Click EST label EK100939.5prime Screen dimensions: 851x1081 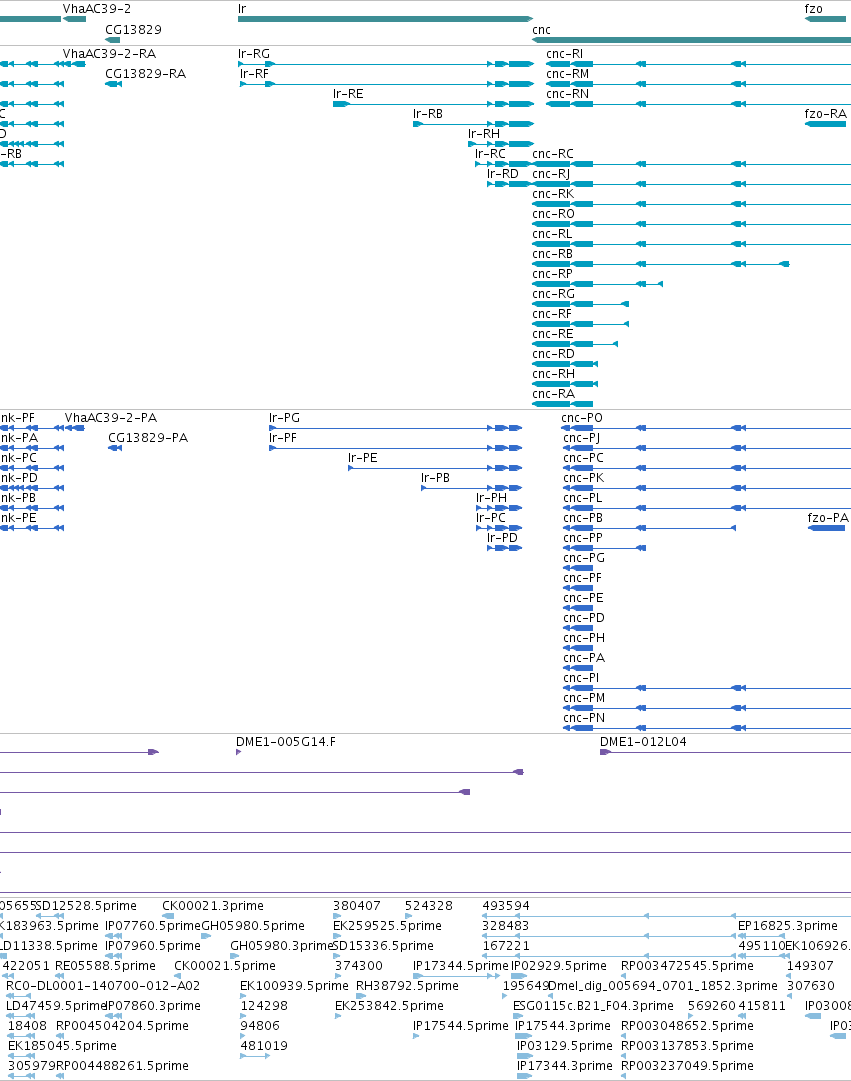click(294, 986)
